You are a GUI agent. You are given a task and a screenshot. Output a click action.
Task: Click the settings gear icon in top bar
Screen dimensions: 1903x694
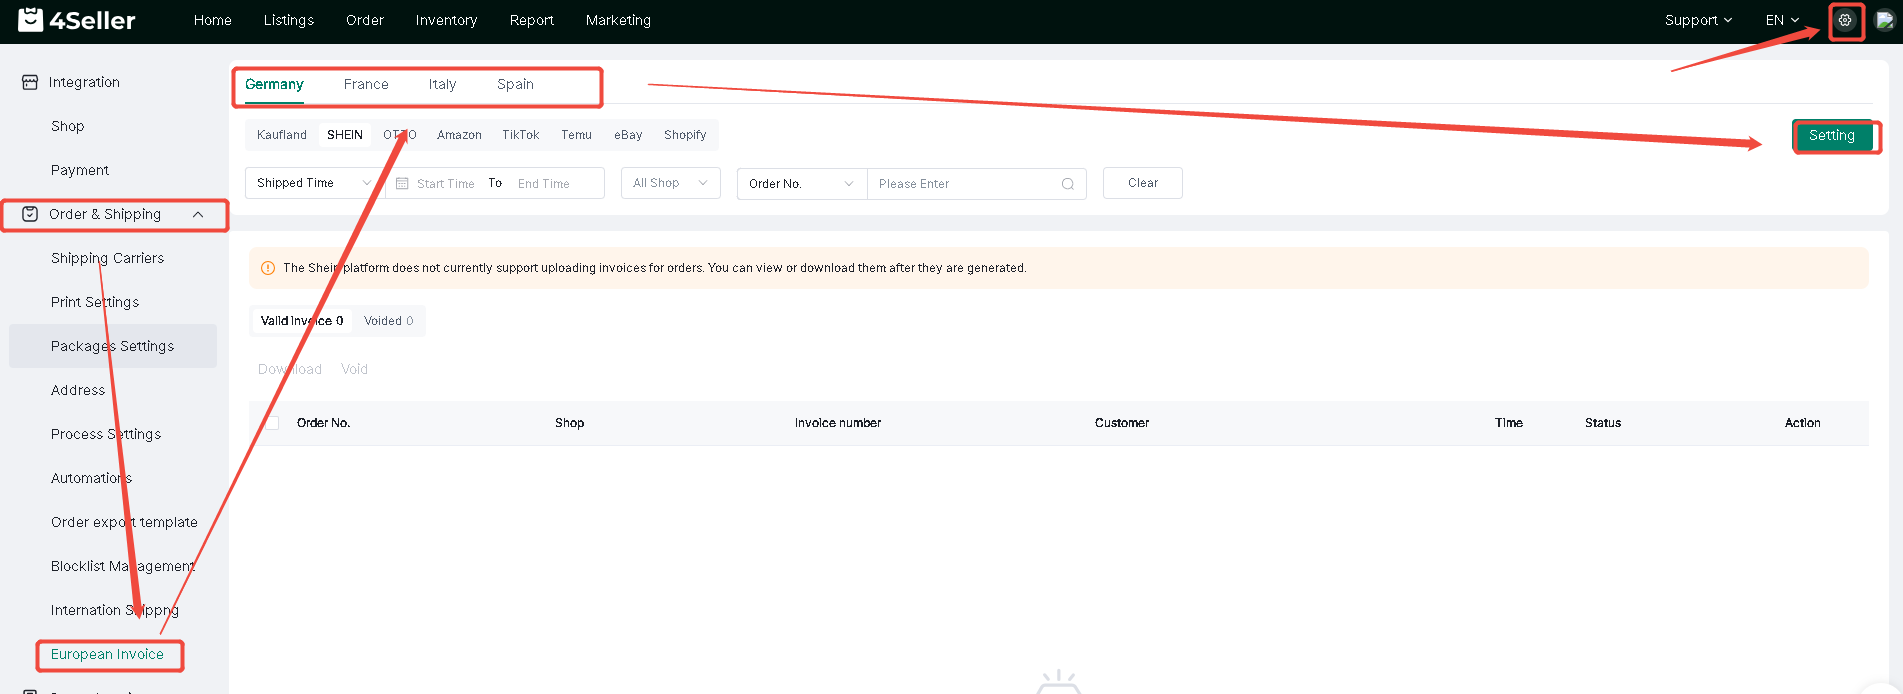(x=1845, y=20)
